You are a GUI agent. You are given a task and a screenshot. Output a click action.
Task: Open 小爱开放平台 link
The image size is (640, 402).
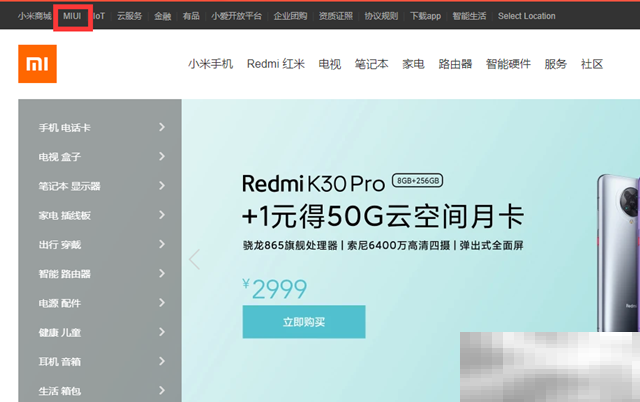(x=236, y=16)
